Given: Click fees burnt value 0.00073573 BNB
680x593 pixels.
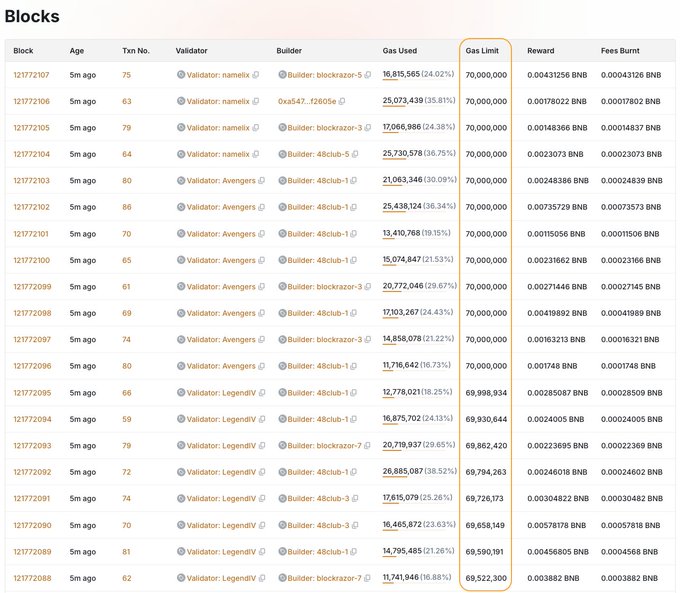Looking at the screenshot, I should pos(631,207).
